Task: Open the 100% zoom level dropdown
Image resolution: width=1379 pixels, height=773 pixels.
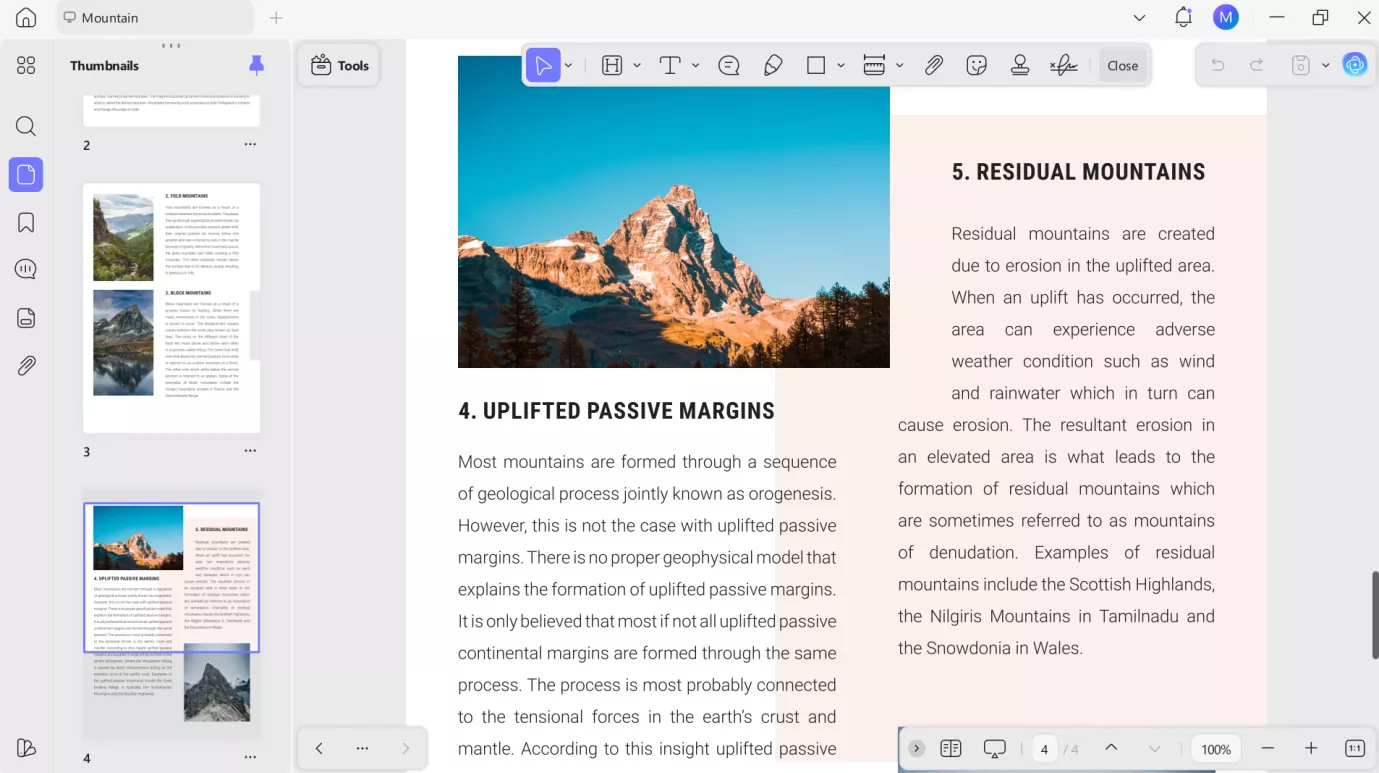Action: (x=1216, y=749)
